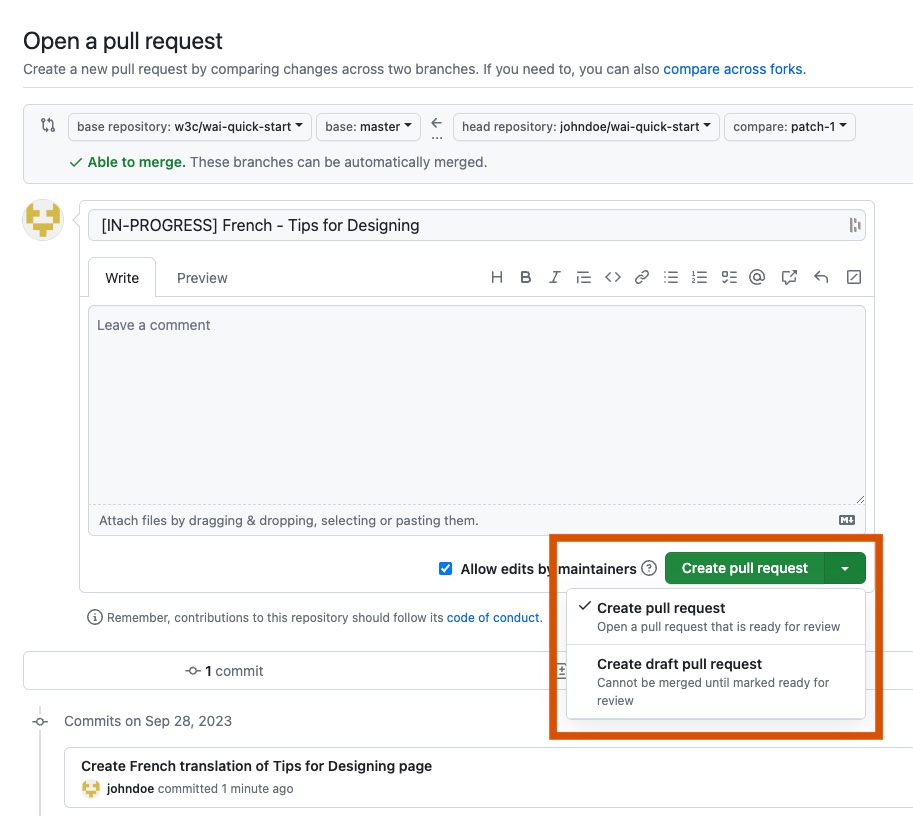913x825 pixels.
Task: Mention a user with the @ icon
Action: (x=757, y=277)
